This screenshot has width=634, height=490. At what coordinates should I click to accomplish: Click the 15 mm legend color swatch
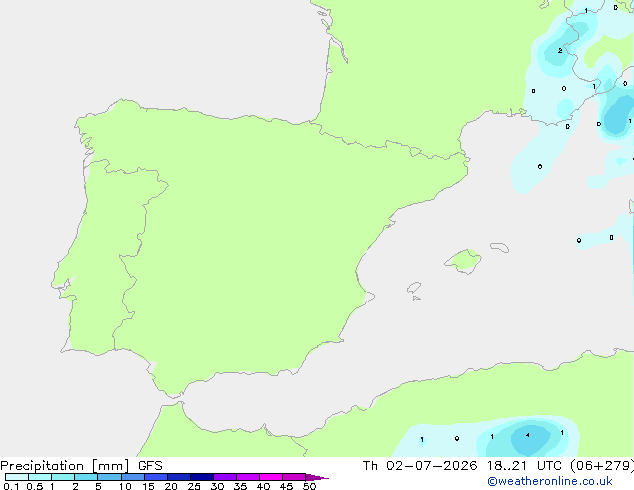click(156, 477)
